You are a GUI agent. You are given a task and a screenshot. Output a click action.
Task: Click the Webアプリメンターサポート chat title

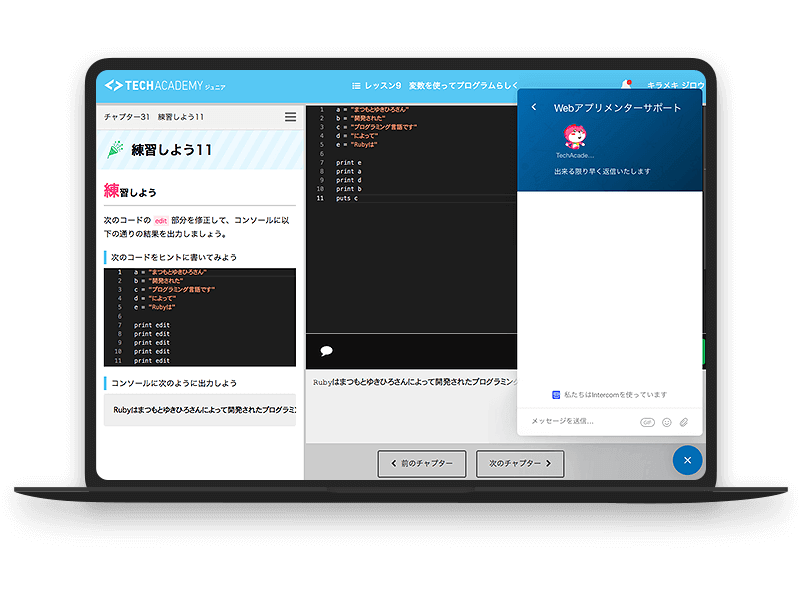(x=617, y=108)
